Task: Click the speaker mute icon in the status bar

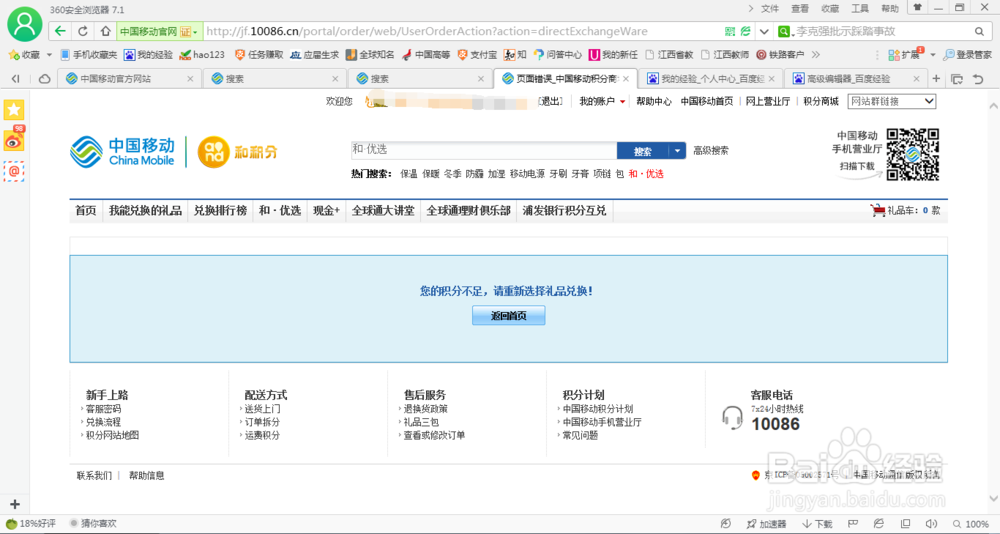Action: click(932, 524)
